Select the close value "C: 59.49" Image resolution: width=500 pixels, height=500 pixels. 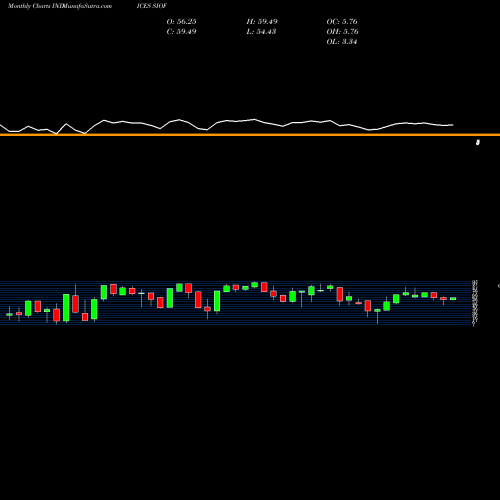(181, 31)
